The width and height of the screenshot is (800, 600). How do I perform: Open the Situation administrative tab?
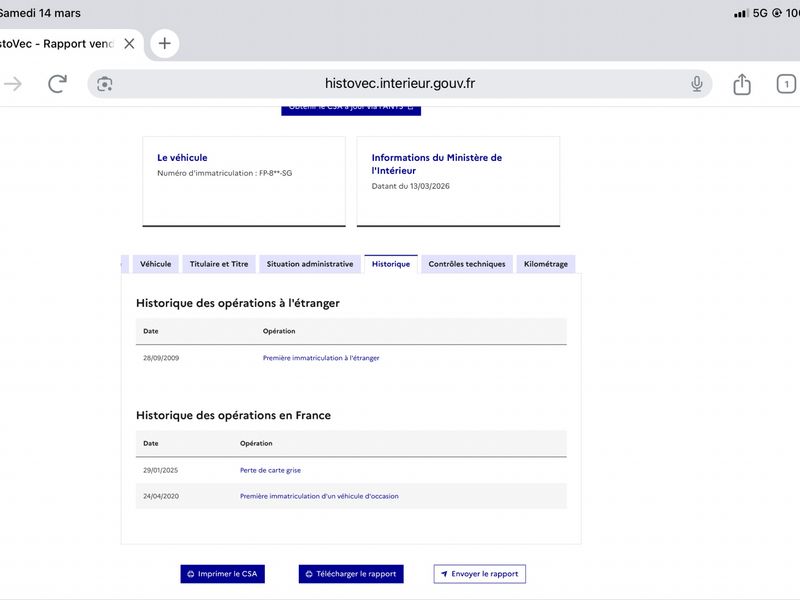coord(310,264)
